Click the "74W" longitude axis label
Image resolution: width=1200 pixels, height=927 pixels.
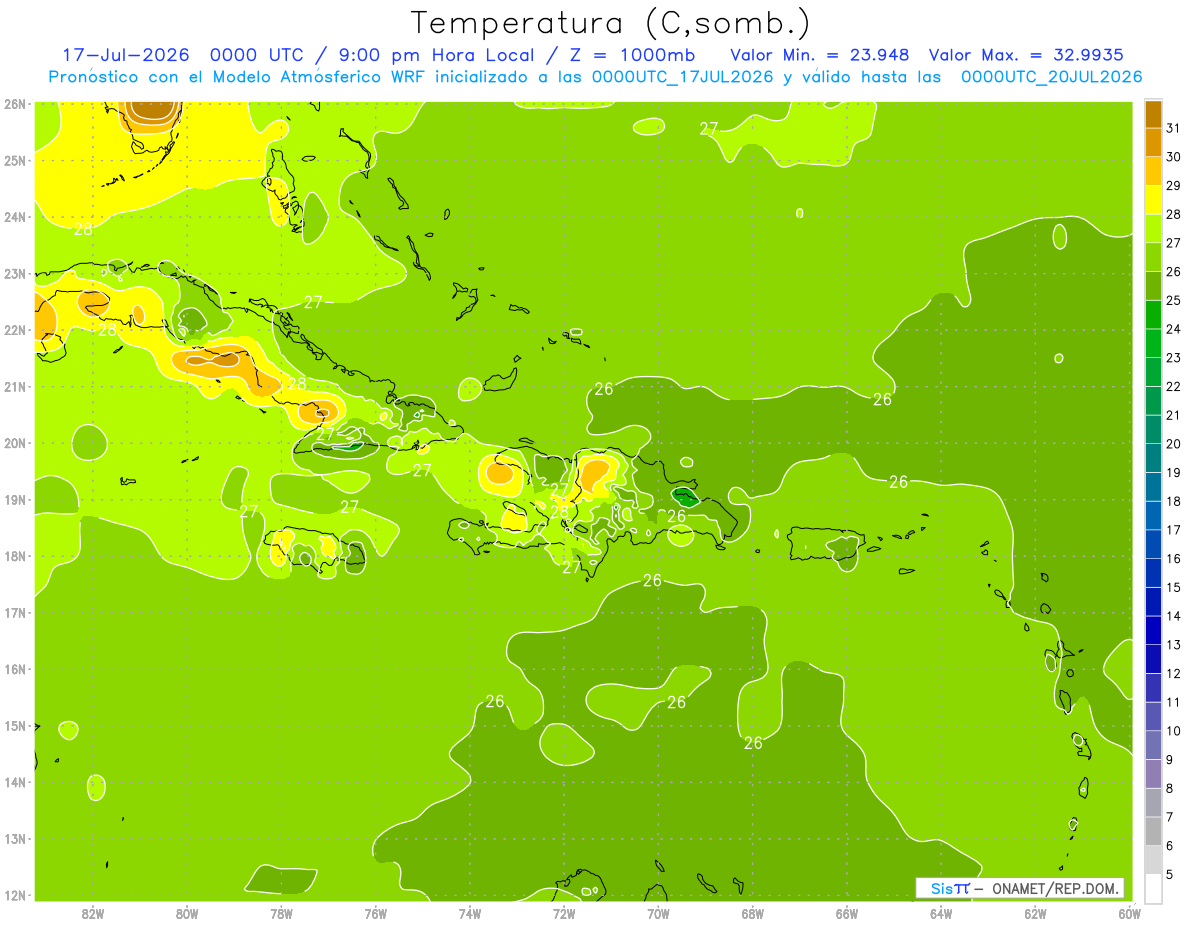469,913
